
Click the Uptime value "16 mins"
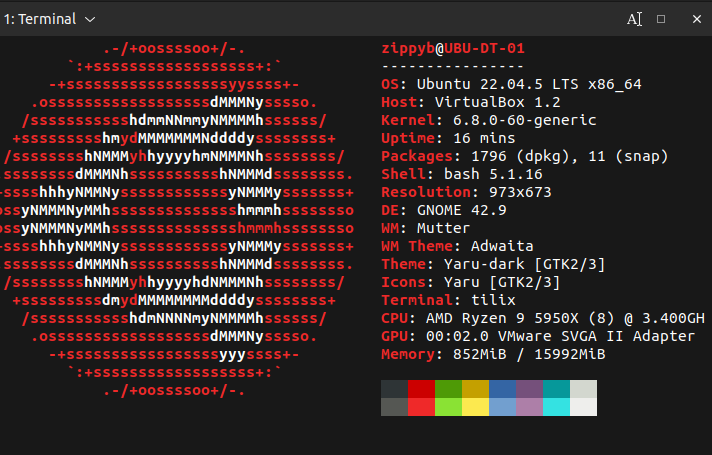[x=484, y=138]
